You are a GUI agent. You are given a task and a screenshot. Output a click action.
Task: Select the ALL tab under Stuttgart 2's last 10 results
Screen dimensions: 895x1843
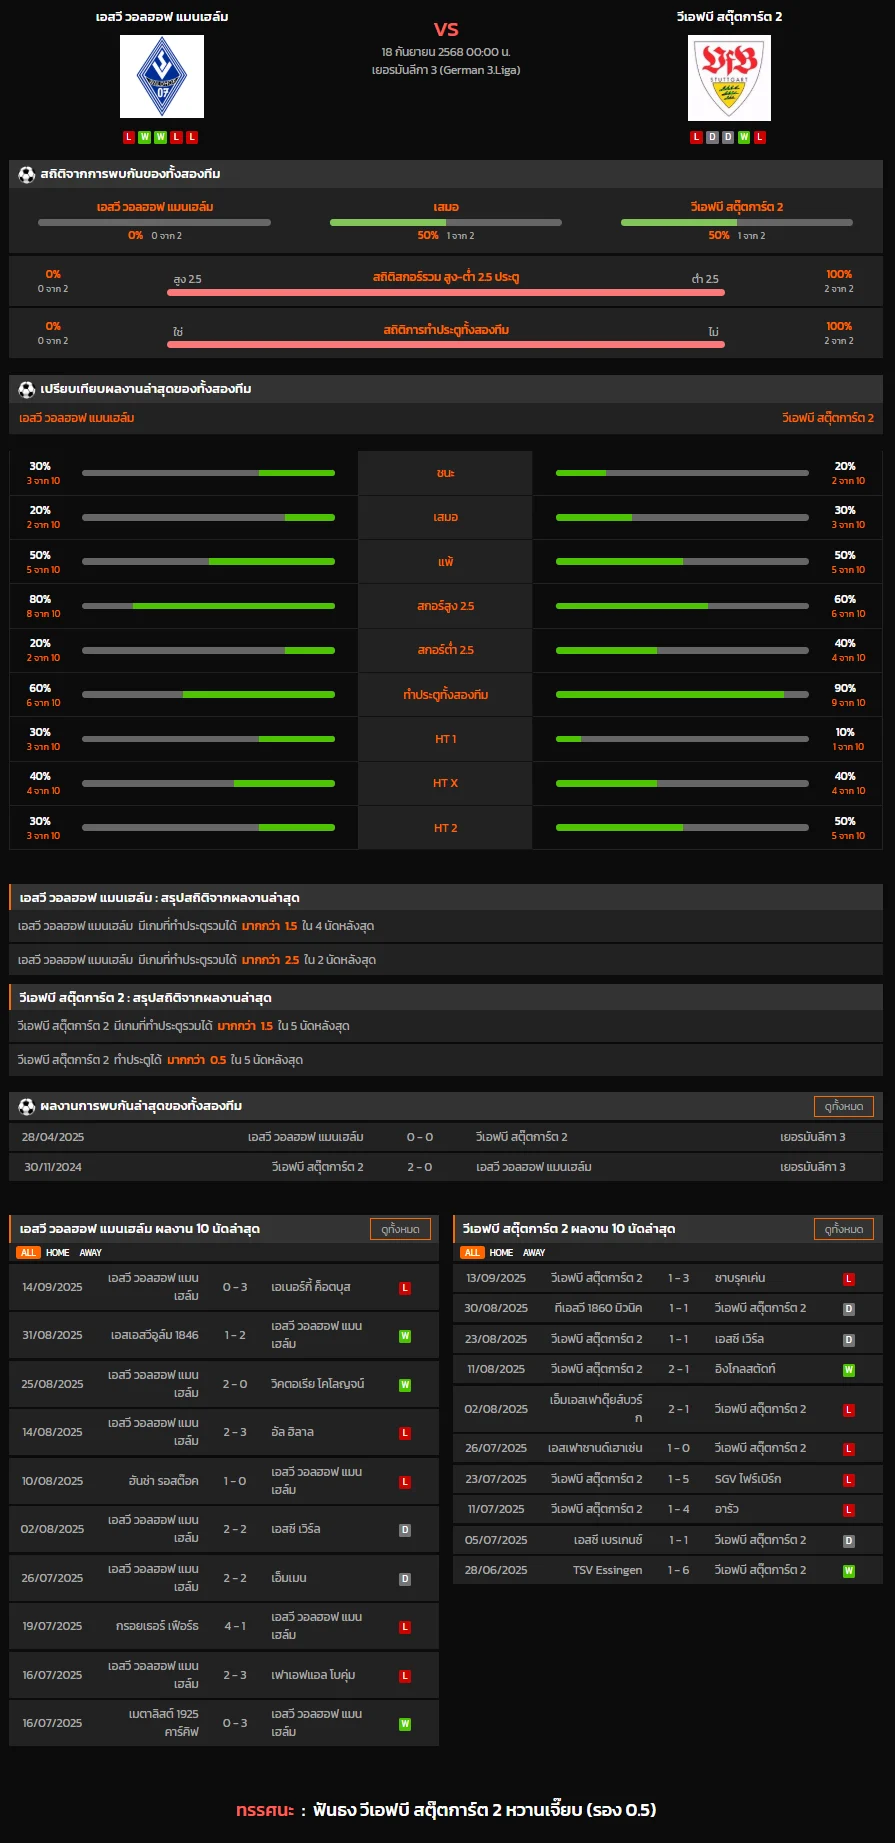[472, 1253]
